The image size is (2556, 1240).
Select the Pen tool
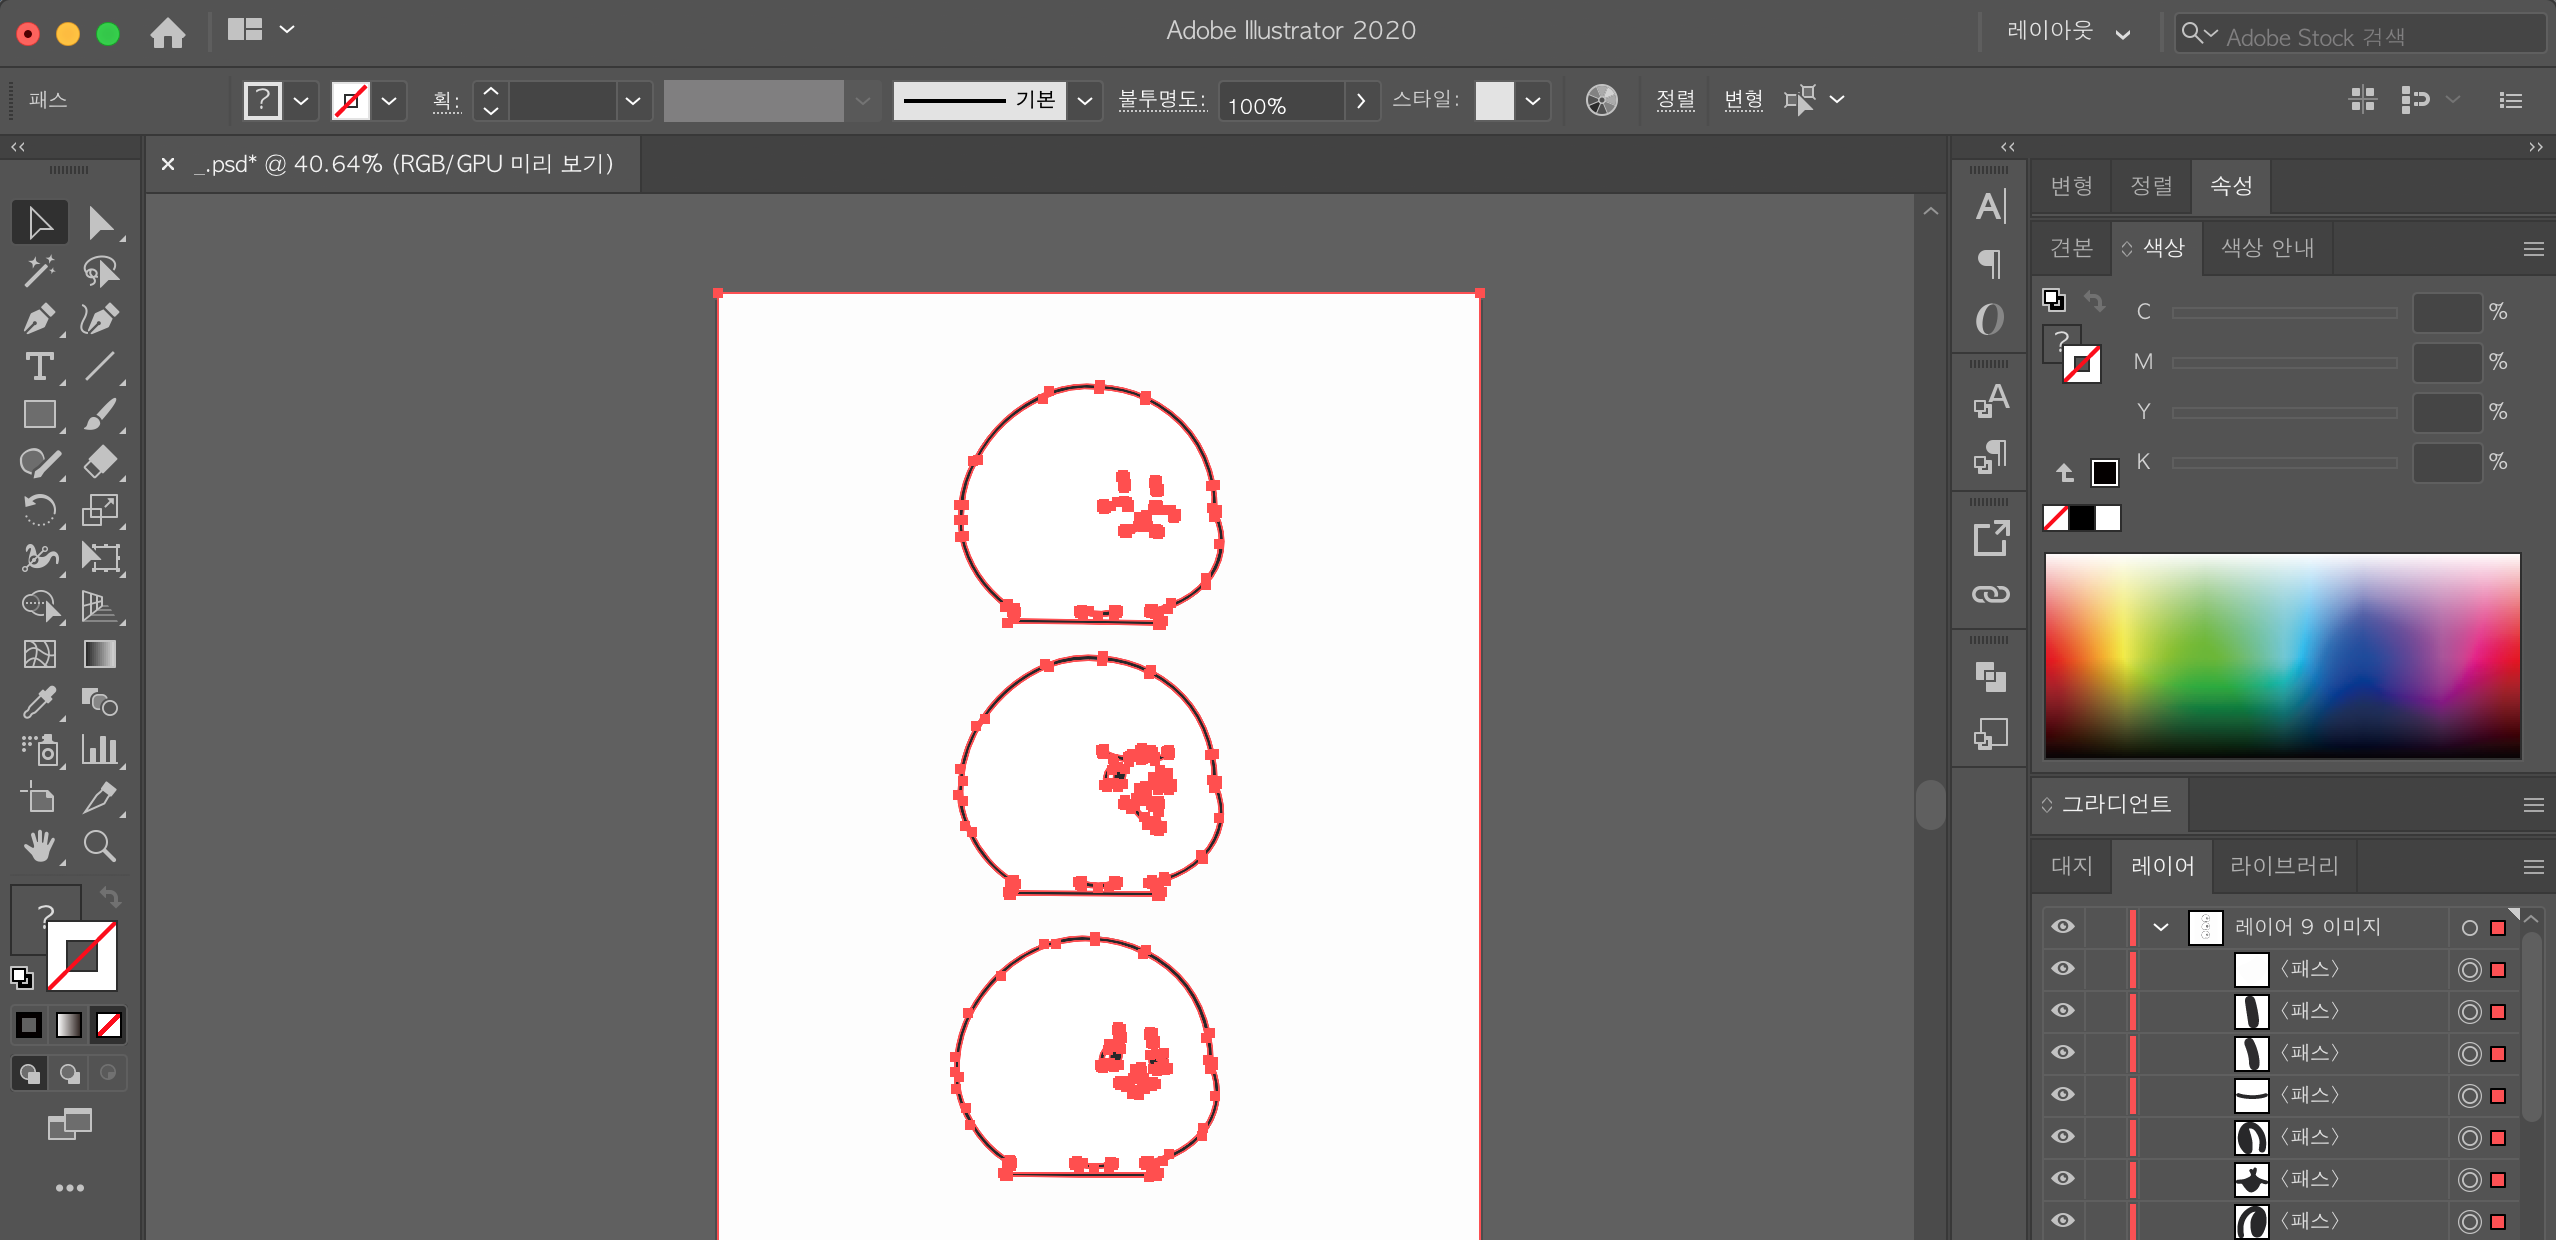(40, 318)
